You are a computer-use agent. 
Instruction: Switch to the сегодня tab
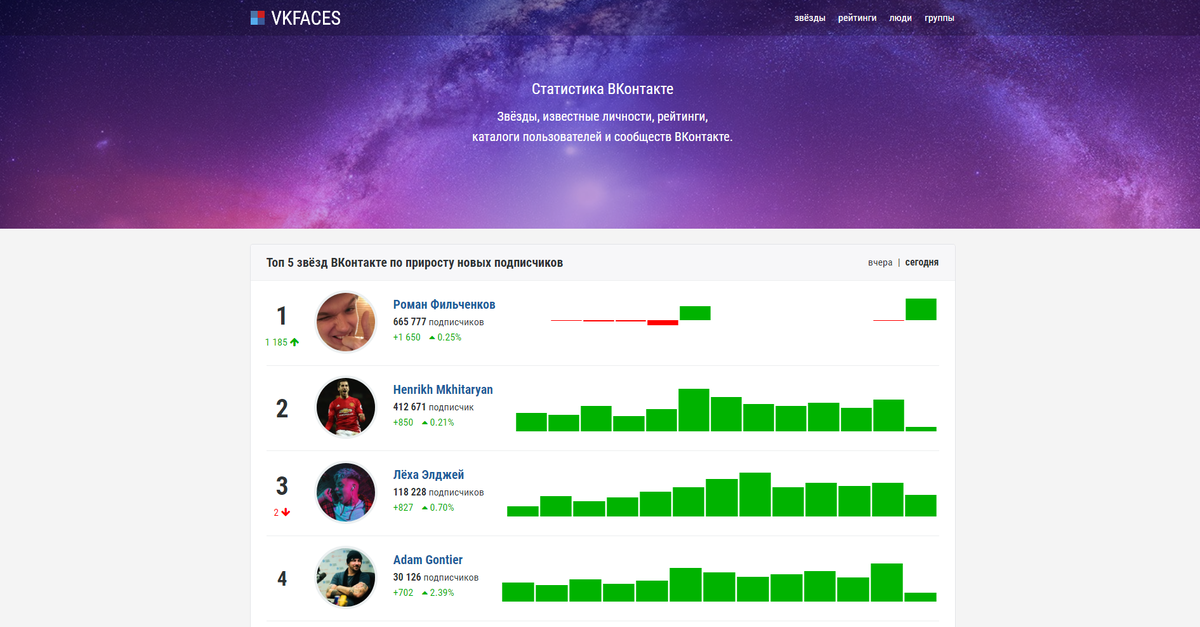922,263
